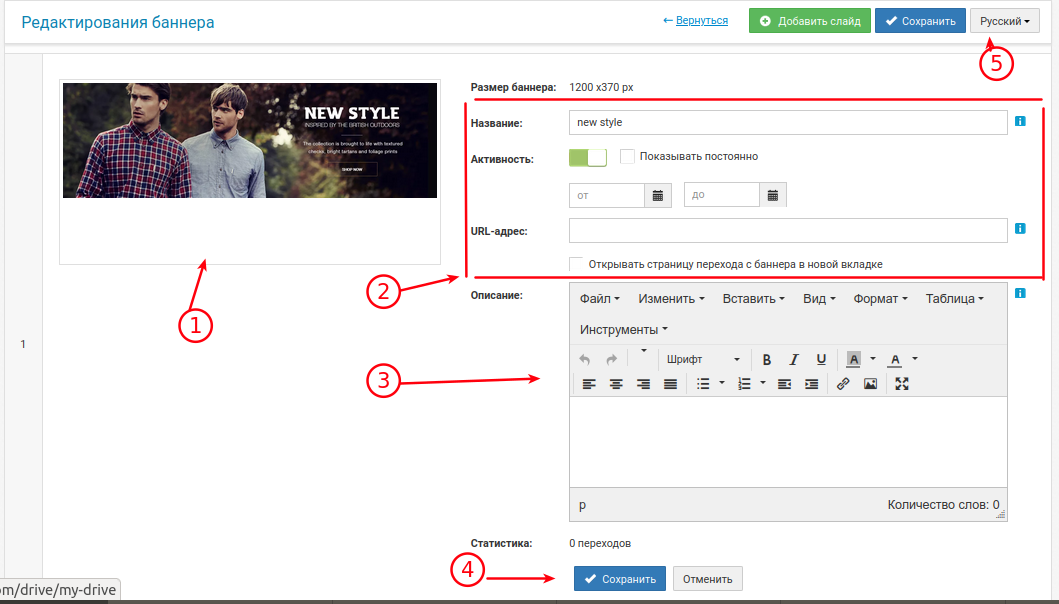Justify text in the editor
The height and width of the screenshot is (604, 1059).
pos(670,384)
